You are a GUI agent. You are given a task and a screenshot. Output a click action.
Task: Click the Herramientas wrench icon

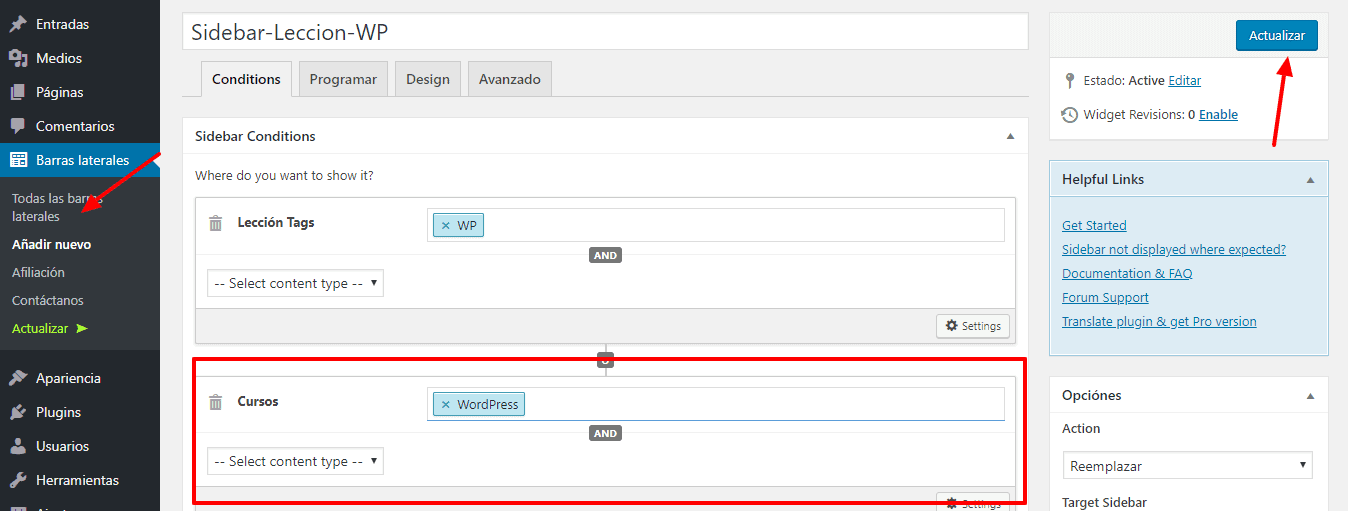18,480
